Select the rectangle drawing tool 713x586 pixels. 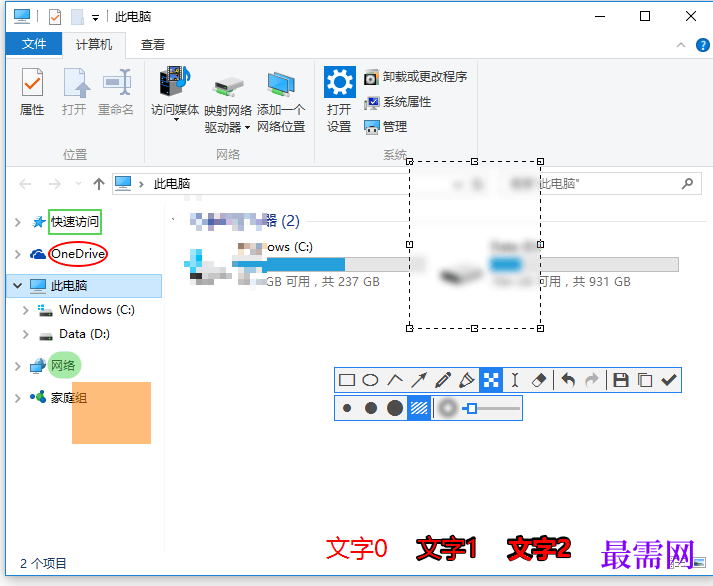(347, 380)
